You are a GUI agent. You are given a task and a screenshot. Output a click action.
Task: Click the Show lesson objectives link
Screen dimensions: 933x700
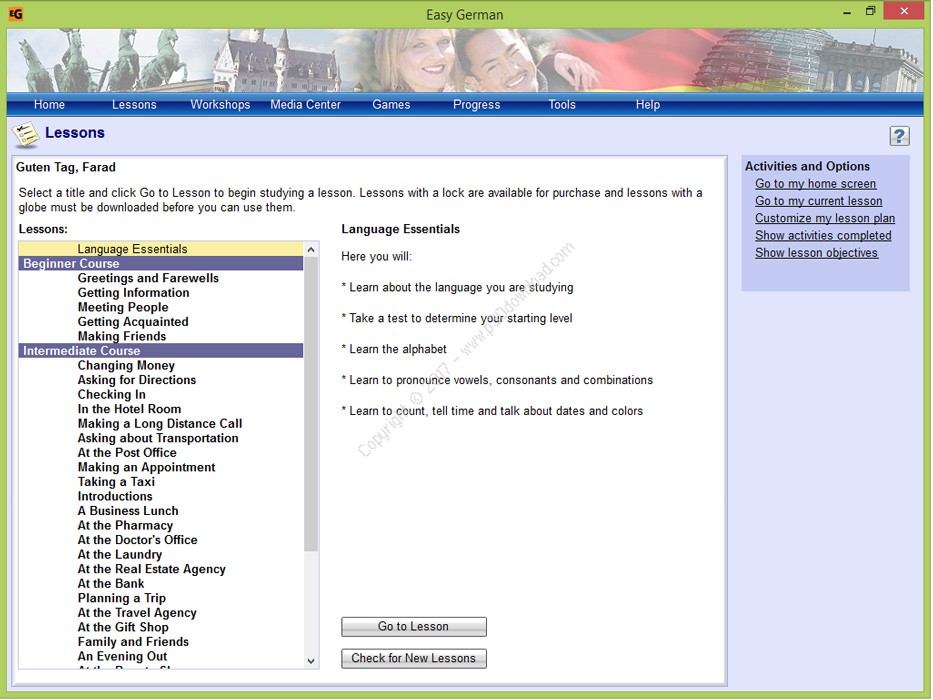(816, 253)
